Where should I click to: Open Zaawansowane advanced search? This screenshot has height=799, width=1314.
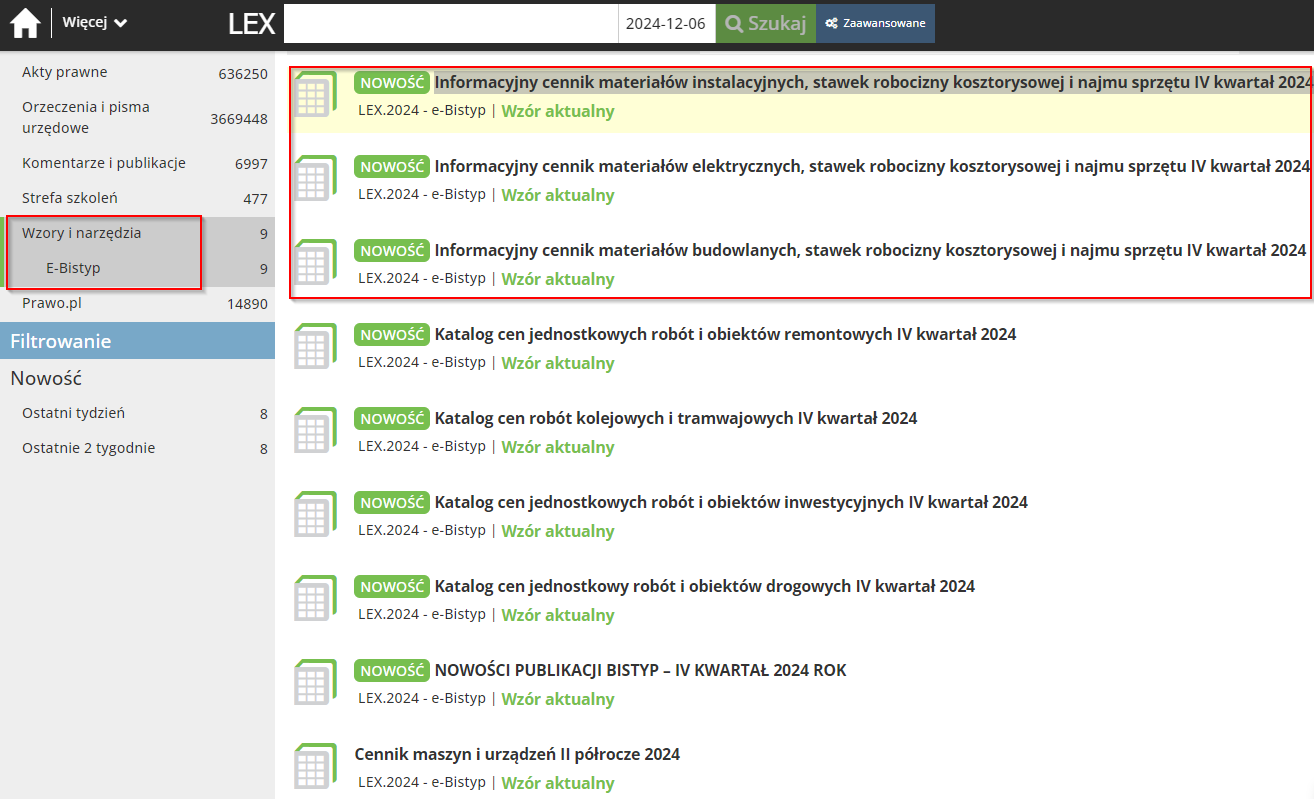tap(875, 24)
